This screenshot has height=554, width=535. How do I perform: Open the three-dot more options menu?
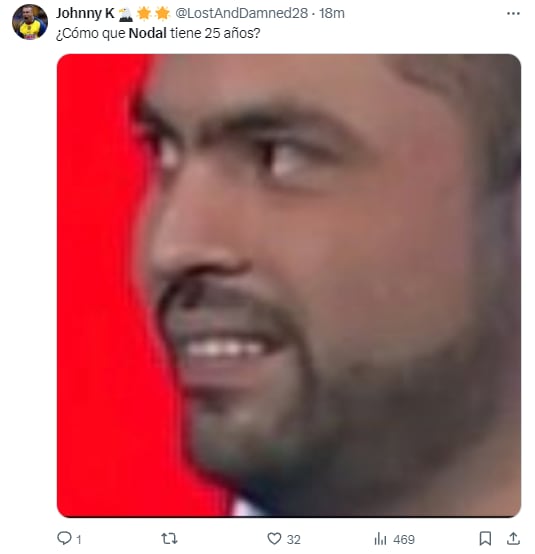(x=513, y=13)
